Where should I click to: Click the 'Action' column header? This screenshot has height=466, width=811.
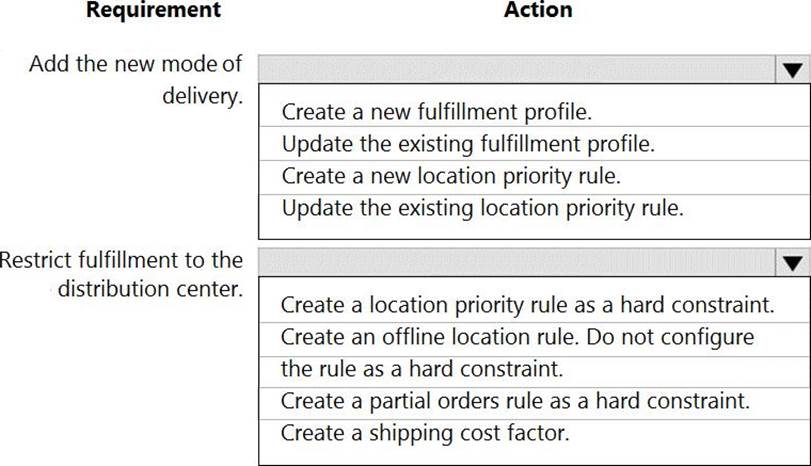pyautogui.click(x=538, y=11)
